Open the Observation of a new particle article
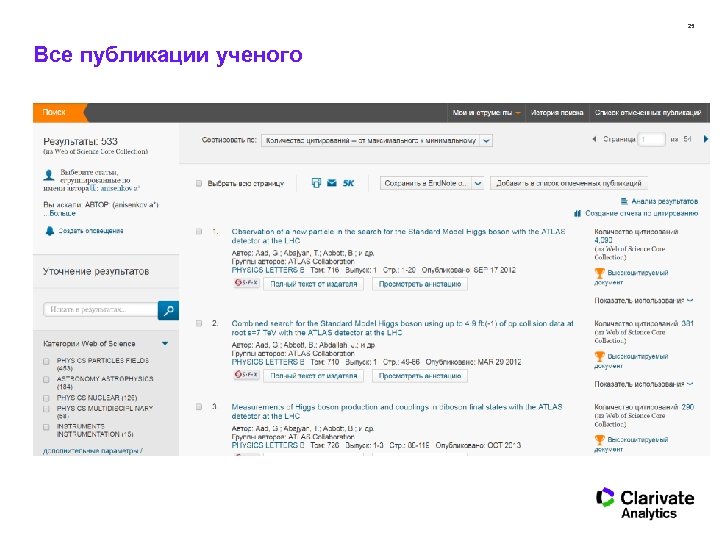Screen dimensions: 720x540 pyautogui.click(x=398, y=236)
